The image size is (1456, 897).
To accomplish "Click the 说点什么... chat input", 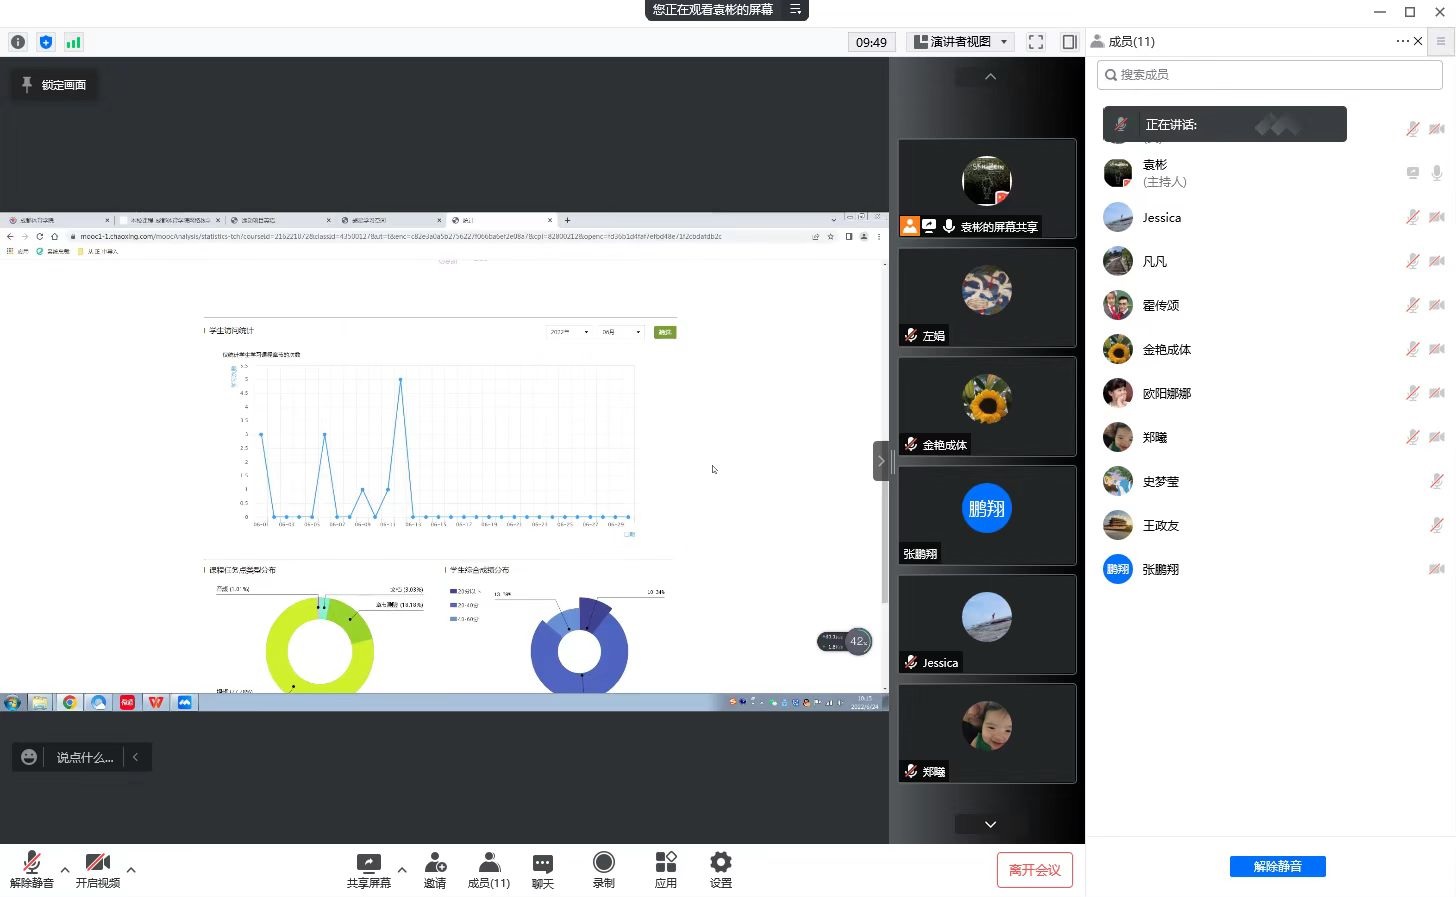I will click(85, 758).
